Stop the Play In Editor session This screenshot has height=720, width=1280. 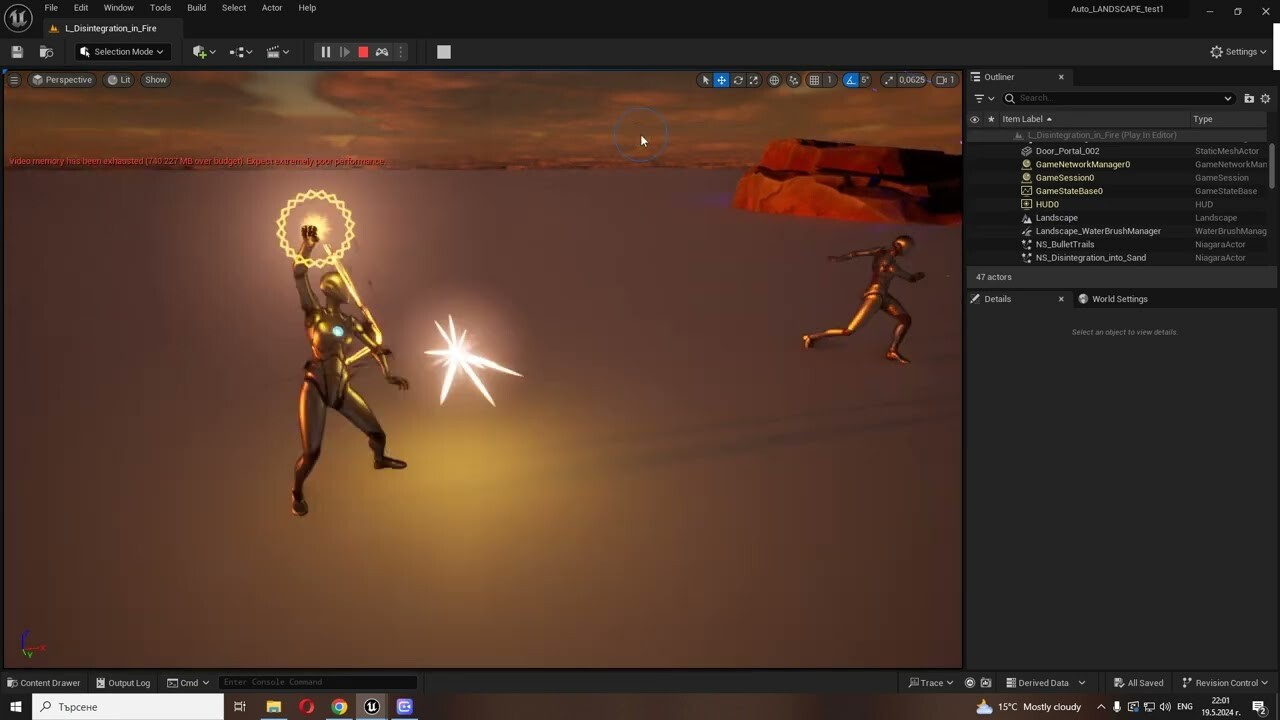tap(363, 51)
